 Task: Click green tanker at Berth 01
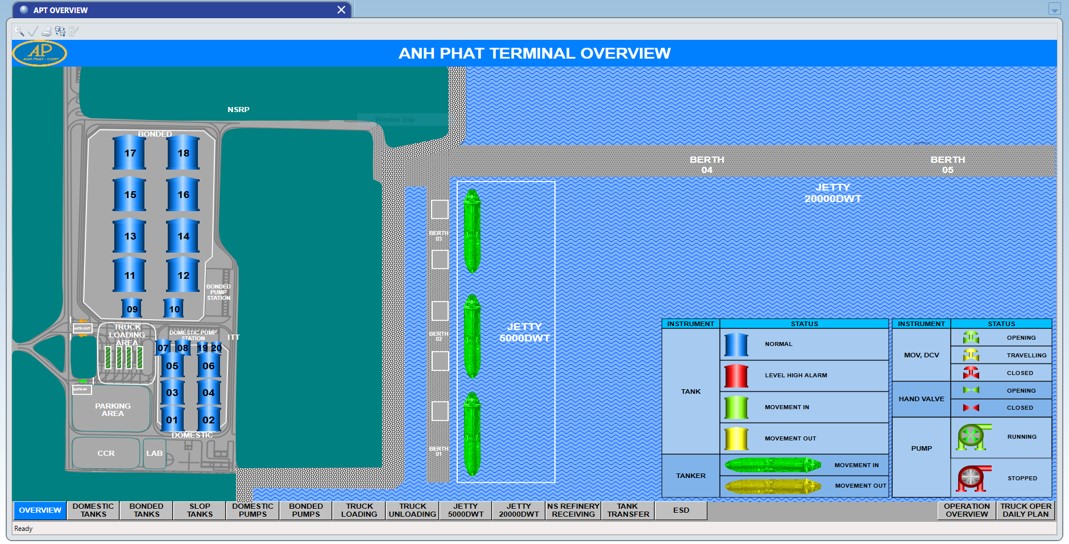pos(472,434)
